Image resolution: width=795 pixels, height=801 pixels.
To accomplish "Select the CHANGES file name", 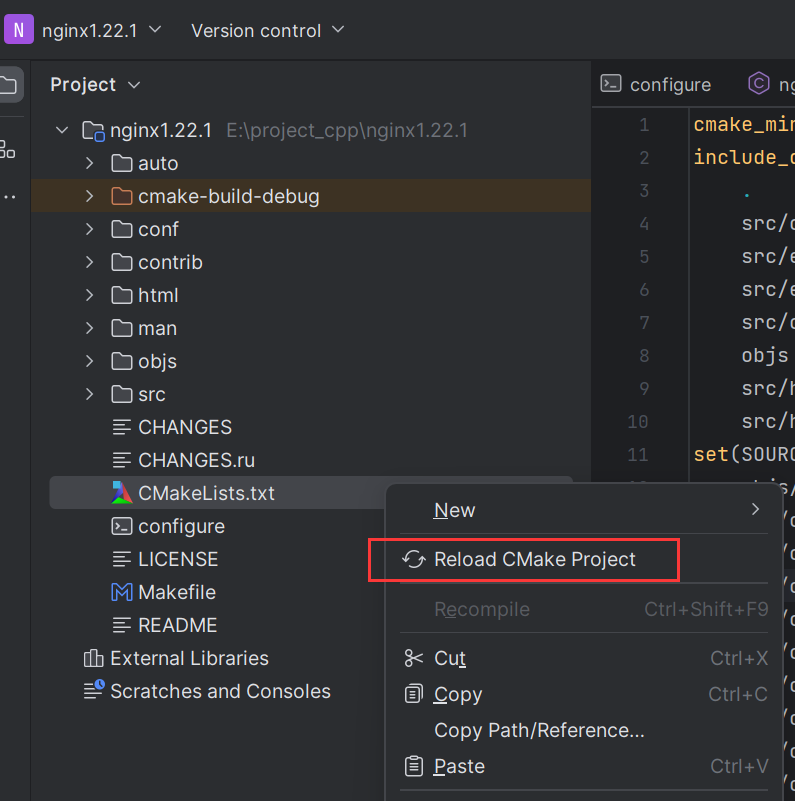I will coord(185,428).
